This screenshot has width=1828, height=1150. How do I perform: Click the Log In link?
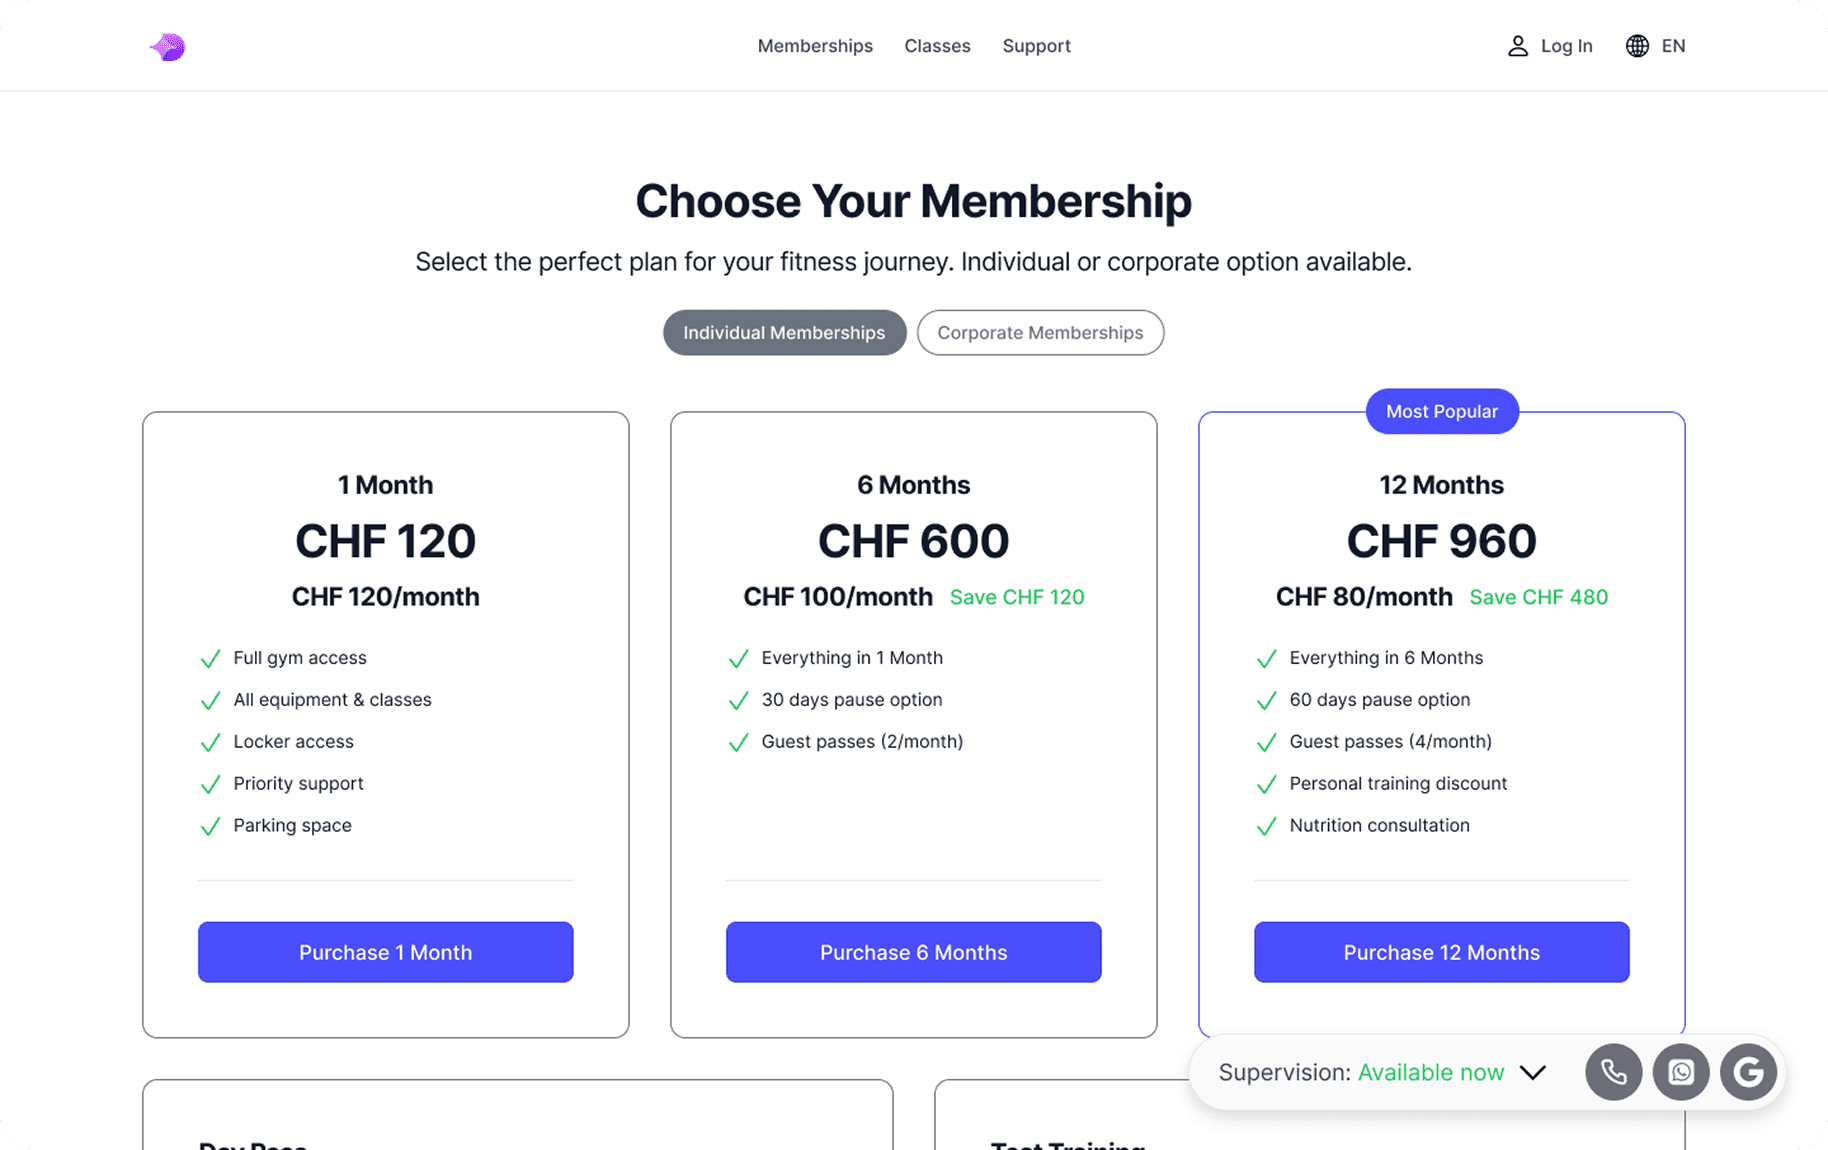point(1566,46)
